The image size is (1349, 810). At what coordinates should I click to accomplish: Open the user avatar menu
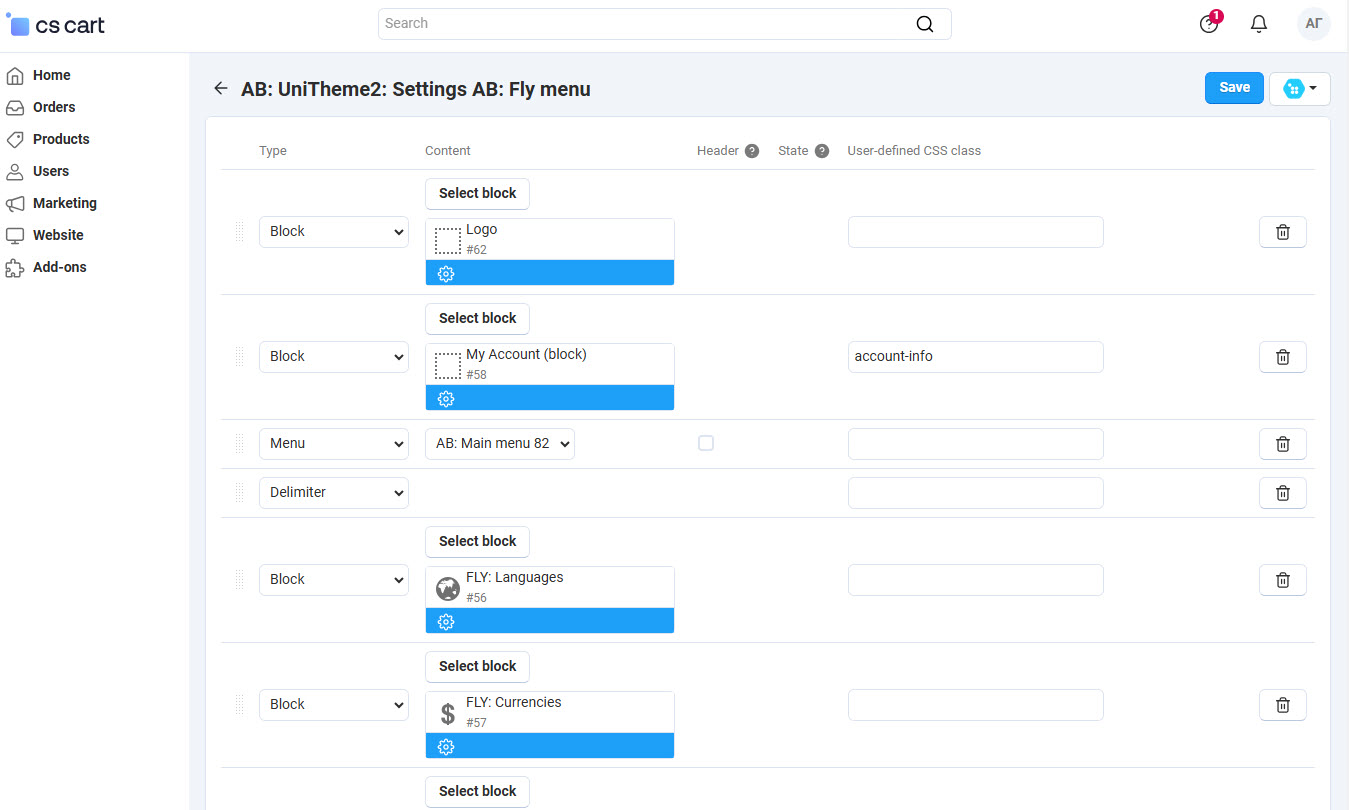click(1314, 24)
